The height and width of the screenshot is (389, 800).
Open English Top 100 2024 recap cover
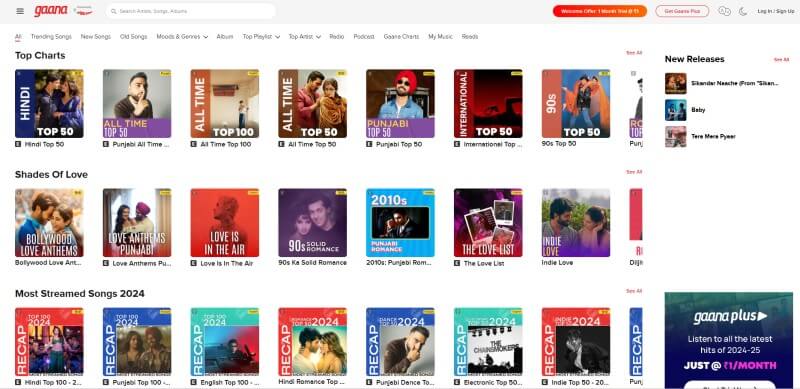click(224, 342)
